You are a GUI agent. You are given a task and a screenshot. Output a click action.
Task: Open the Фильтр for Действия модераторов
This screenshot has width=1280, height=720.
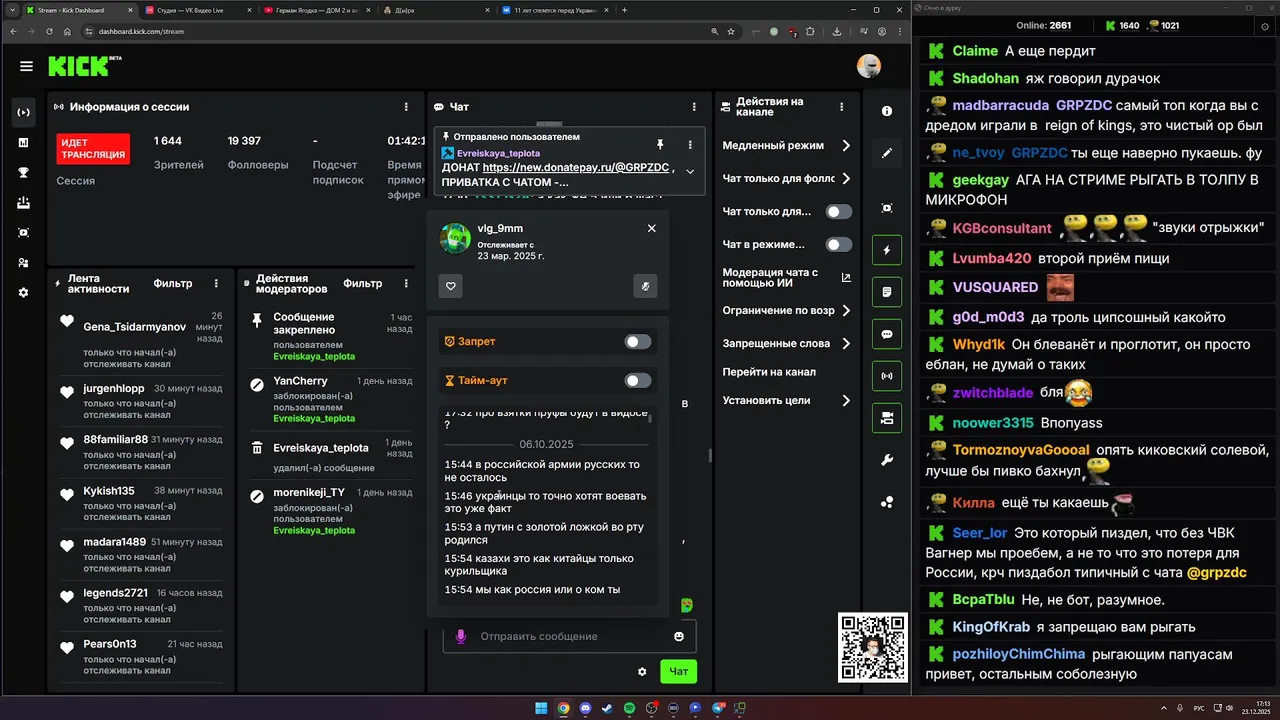point(363,284)
